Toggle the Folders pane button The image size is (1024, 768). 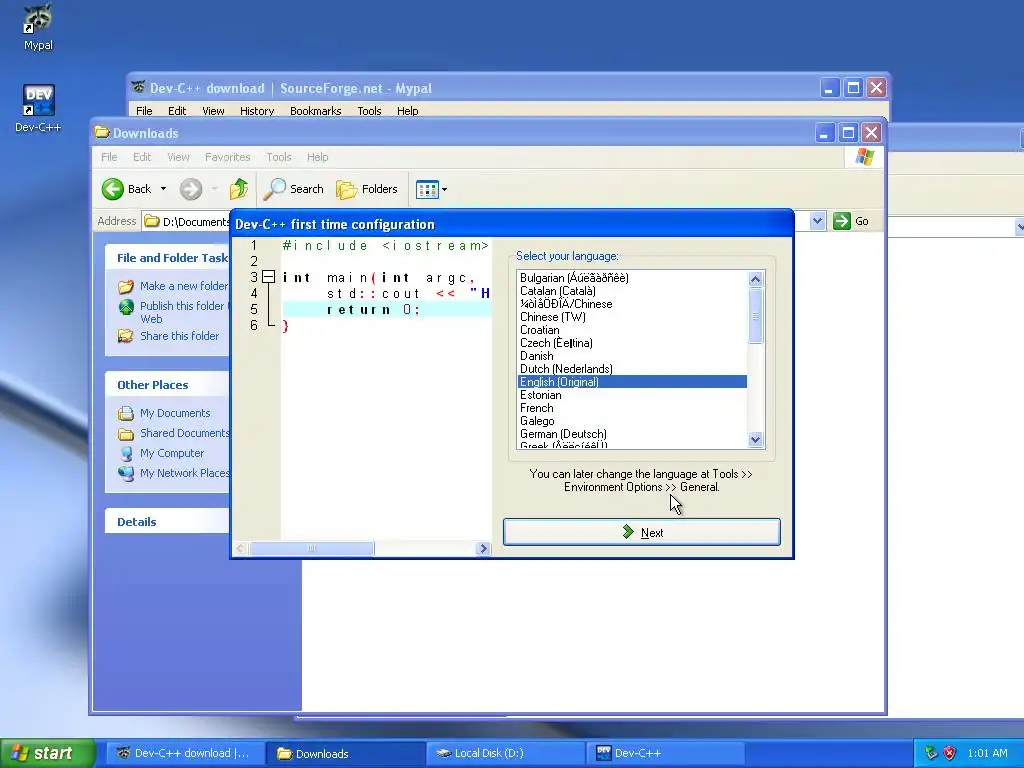tap(366, 189)
